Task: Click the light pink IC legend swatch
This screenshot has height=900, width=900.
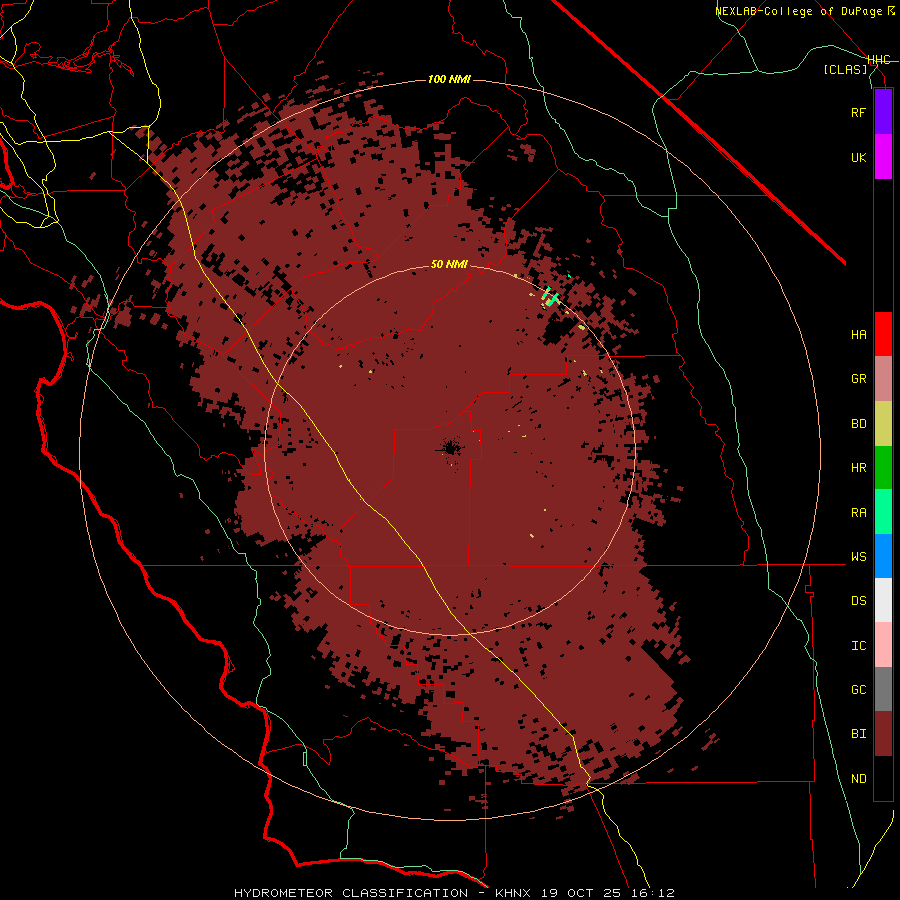Action: (883, 645)
